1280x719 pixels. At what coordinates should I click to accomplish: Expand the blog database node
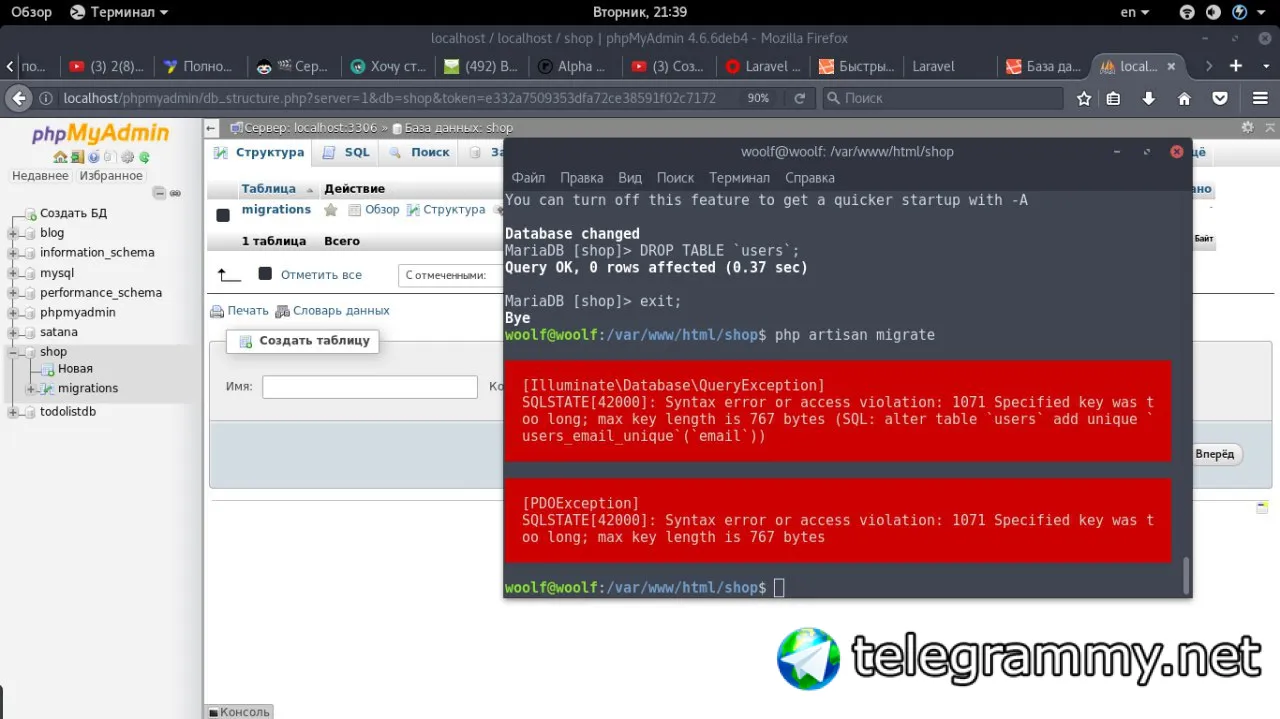click(13, 233)
